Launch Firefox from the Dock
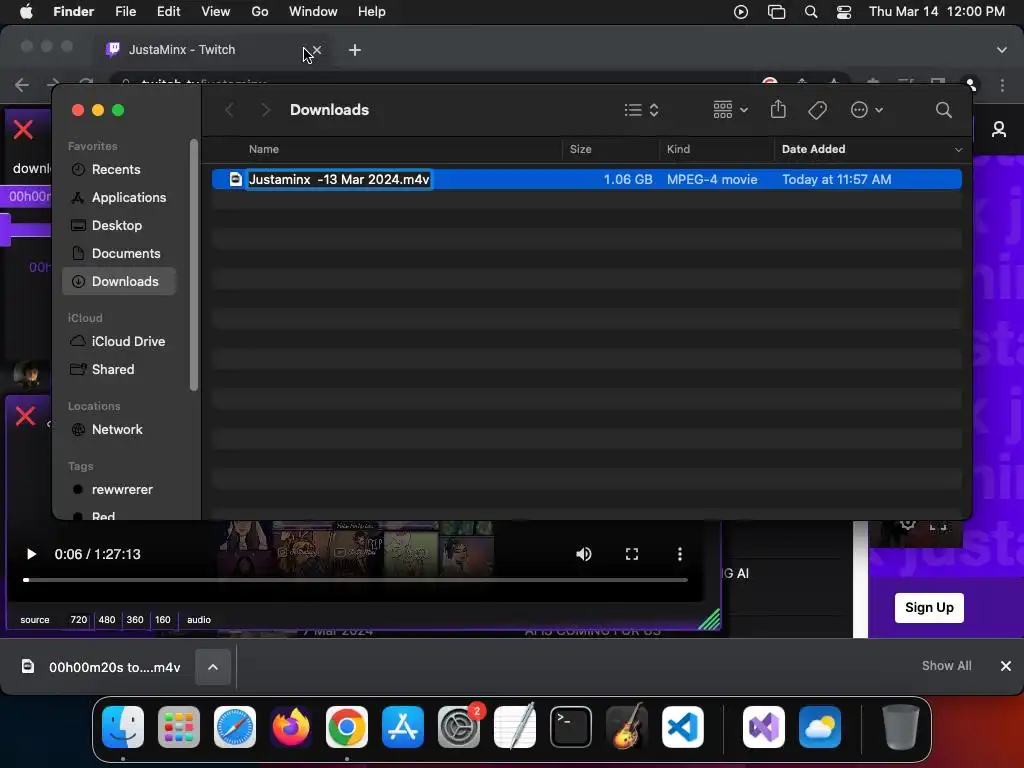Viewport: 1024px width, 768px height. (291, 727)
